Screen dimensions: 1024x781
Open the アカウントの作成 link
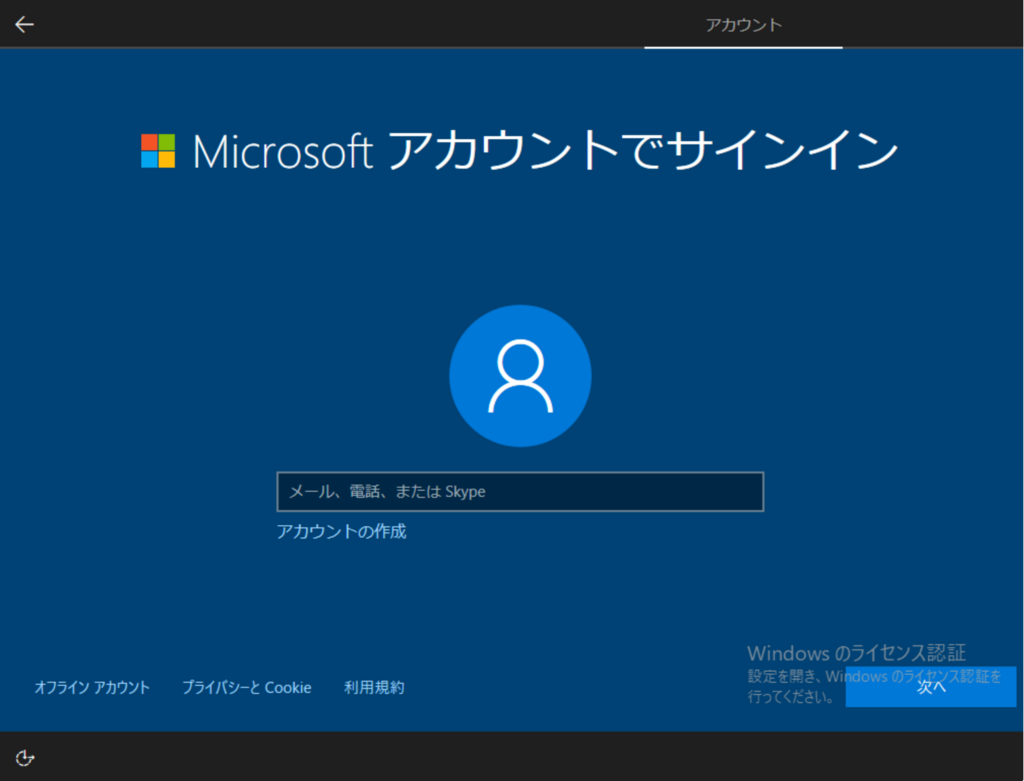click(341, 532)
